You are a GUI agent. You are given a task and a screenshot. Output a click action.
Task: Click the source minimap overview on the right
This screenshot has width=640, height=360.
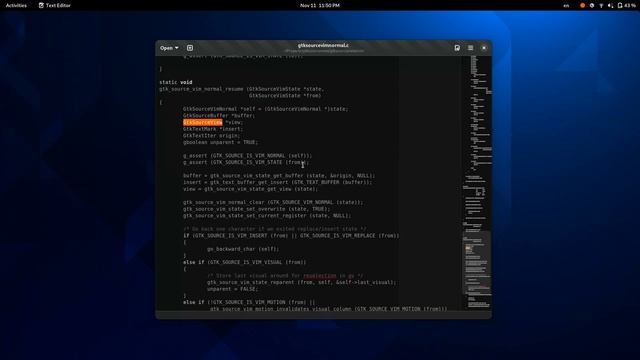coord(477,182)
